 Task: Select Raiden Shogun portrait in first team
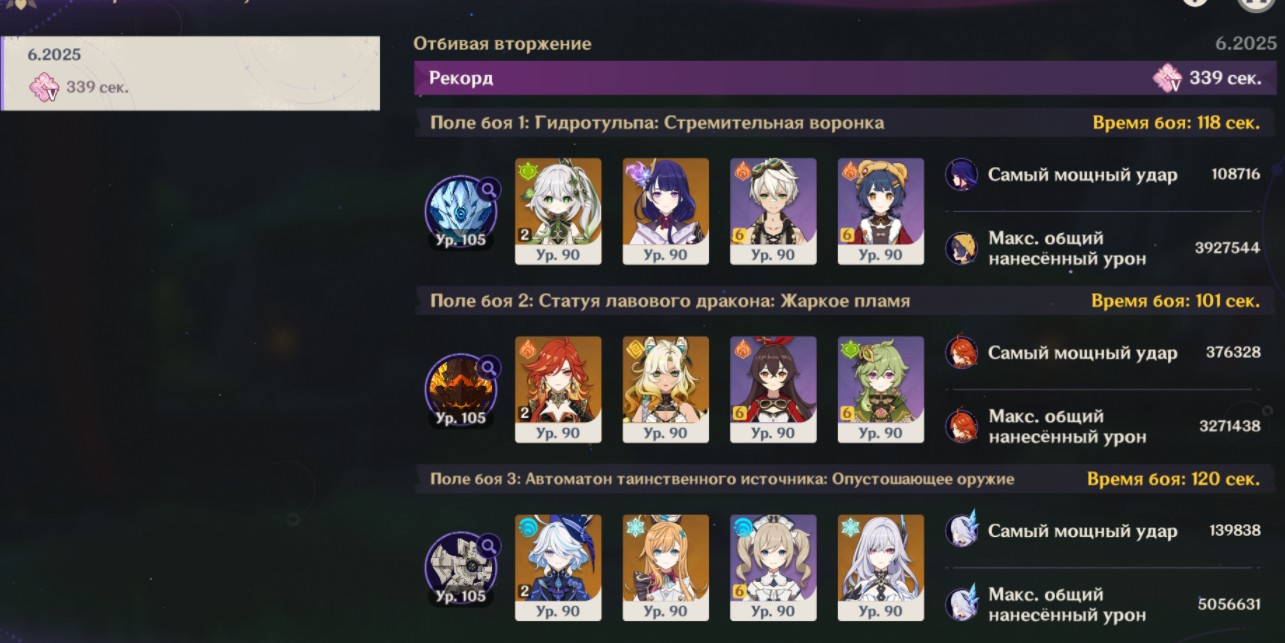tap(666, 211)
